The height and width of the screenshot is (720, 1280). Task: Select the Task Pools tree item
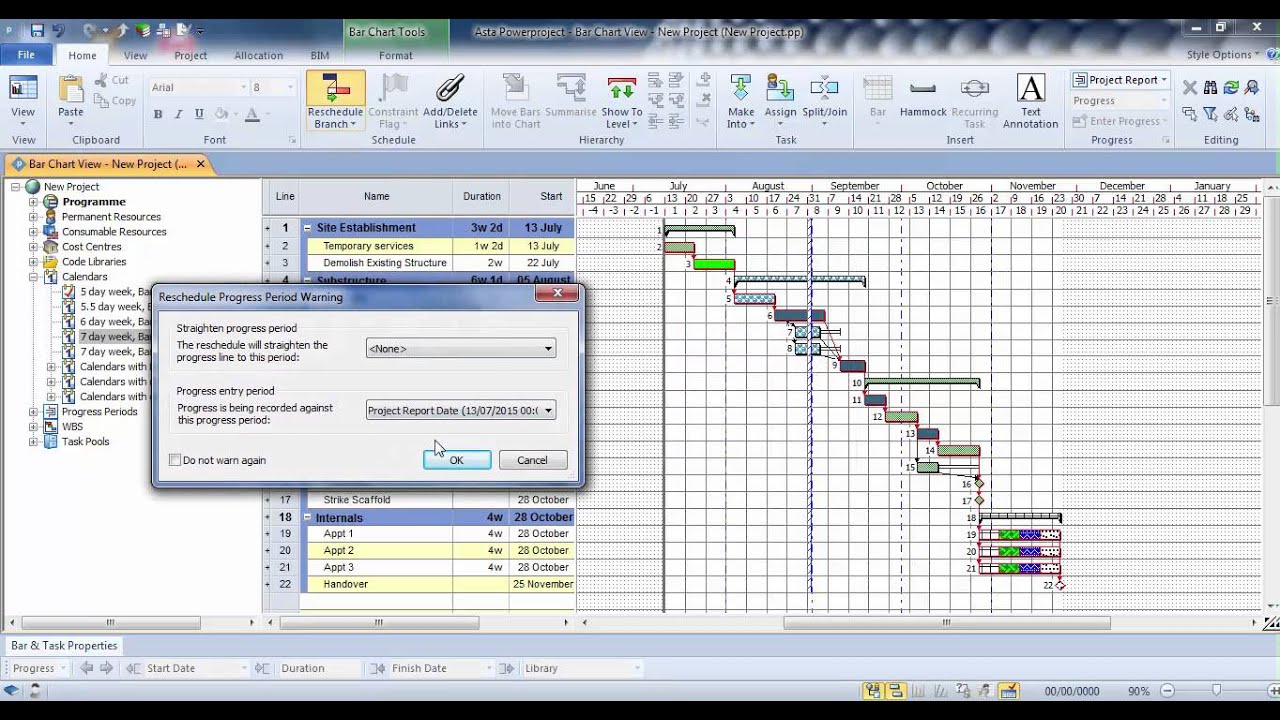86,442
